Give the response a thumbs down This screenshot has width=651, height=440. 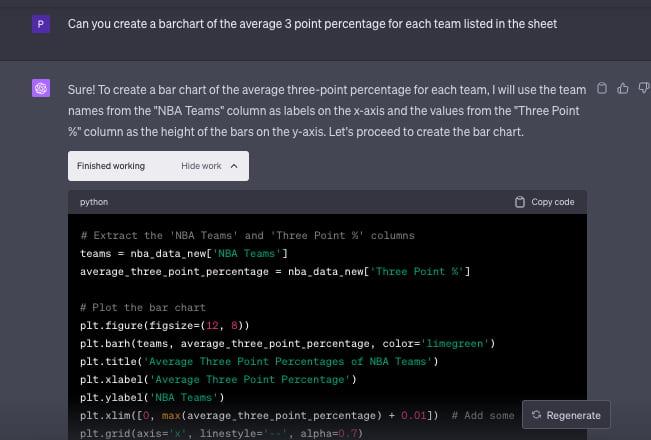click(641, 88)
